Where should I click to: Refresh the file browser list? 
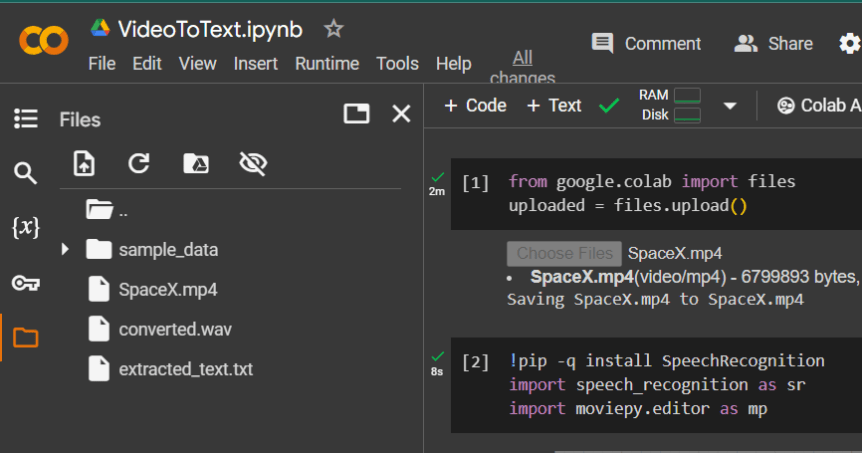pyautogui.click(x=139, y=164)
